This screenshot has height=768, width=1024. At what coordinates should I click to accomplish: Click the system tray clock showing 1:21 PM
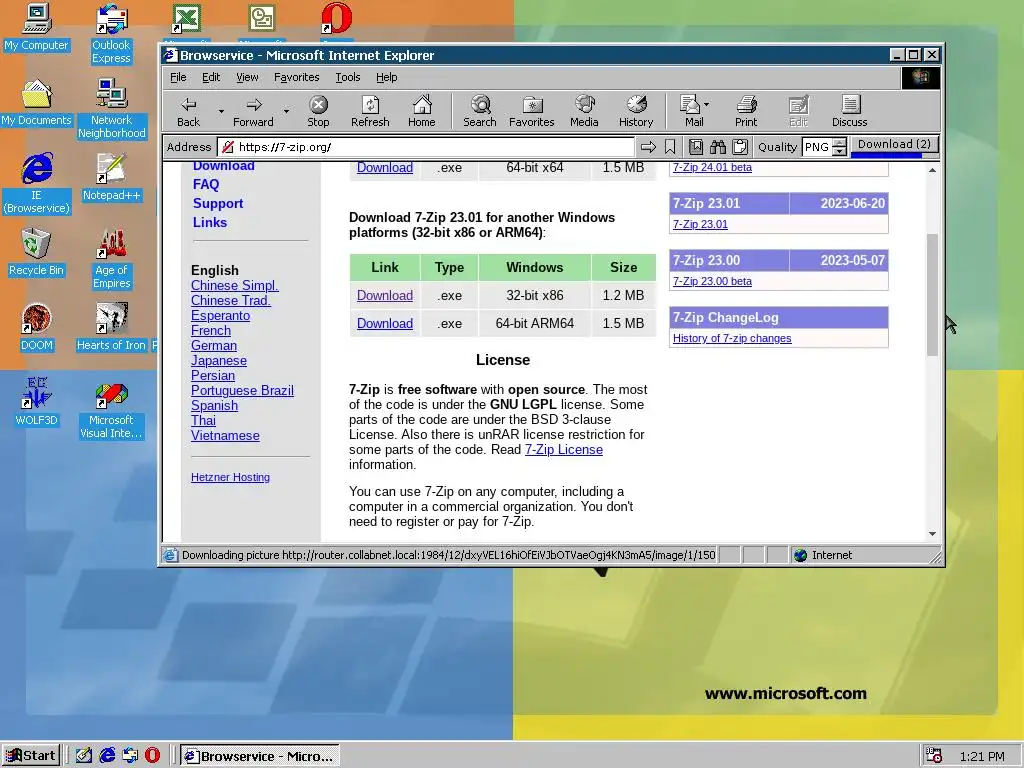tap(982, 756)
